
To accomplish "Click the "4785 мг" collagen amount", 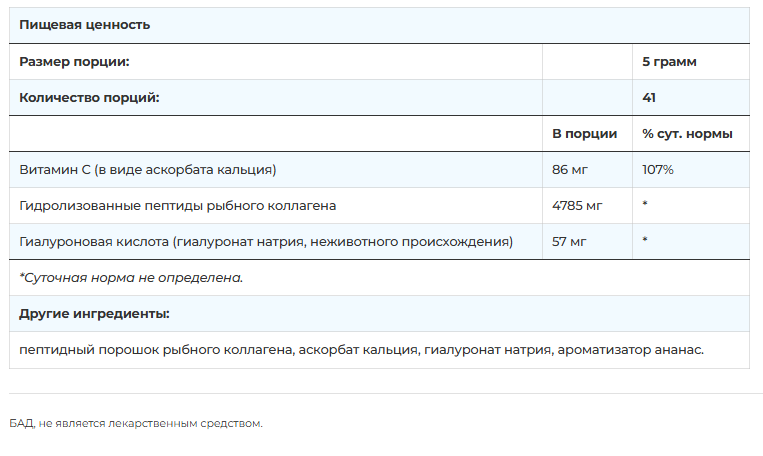I will 577,205.
